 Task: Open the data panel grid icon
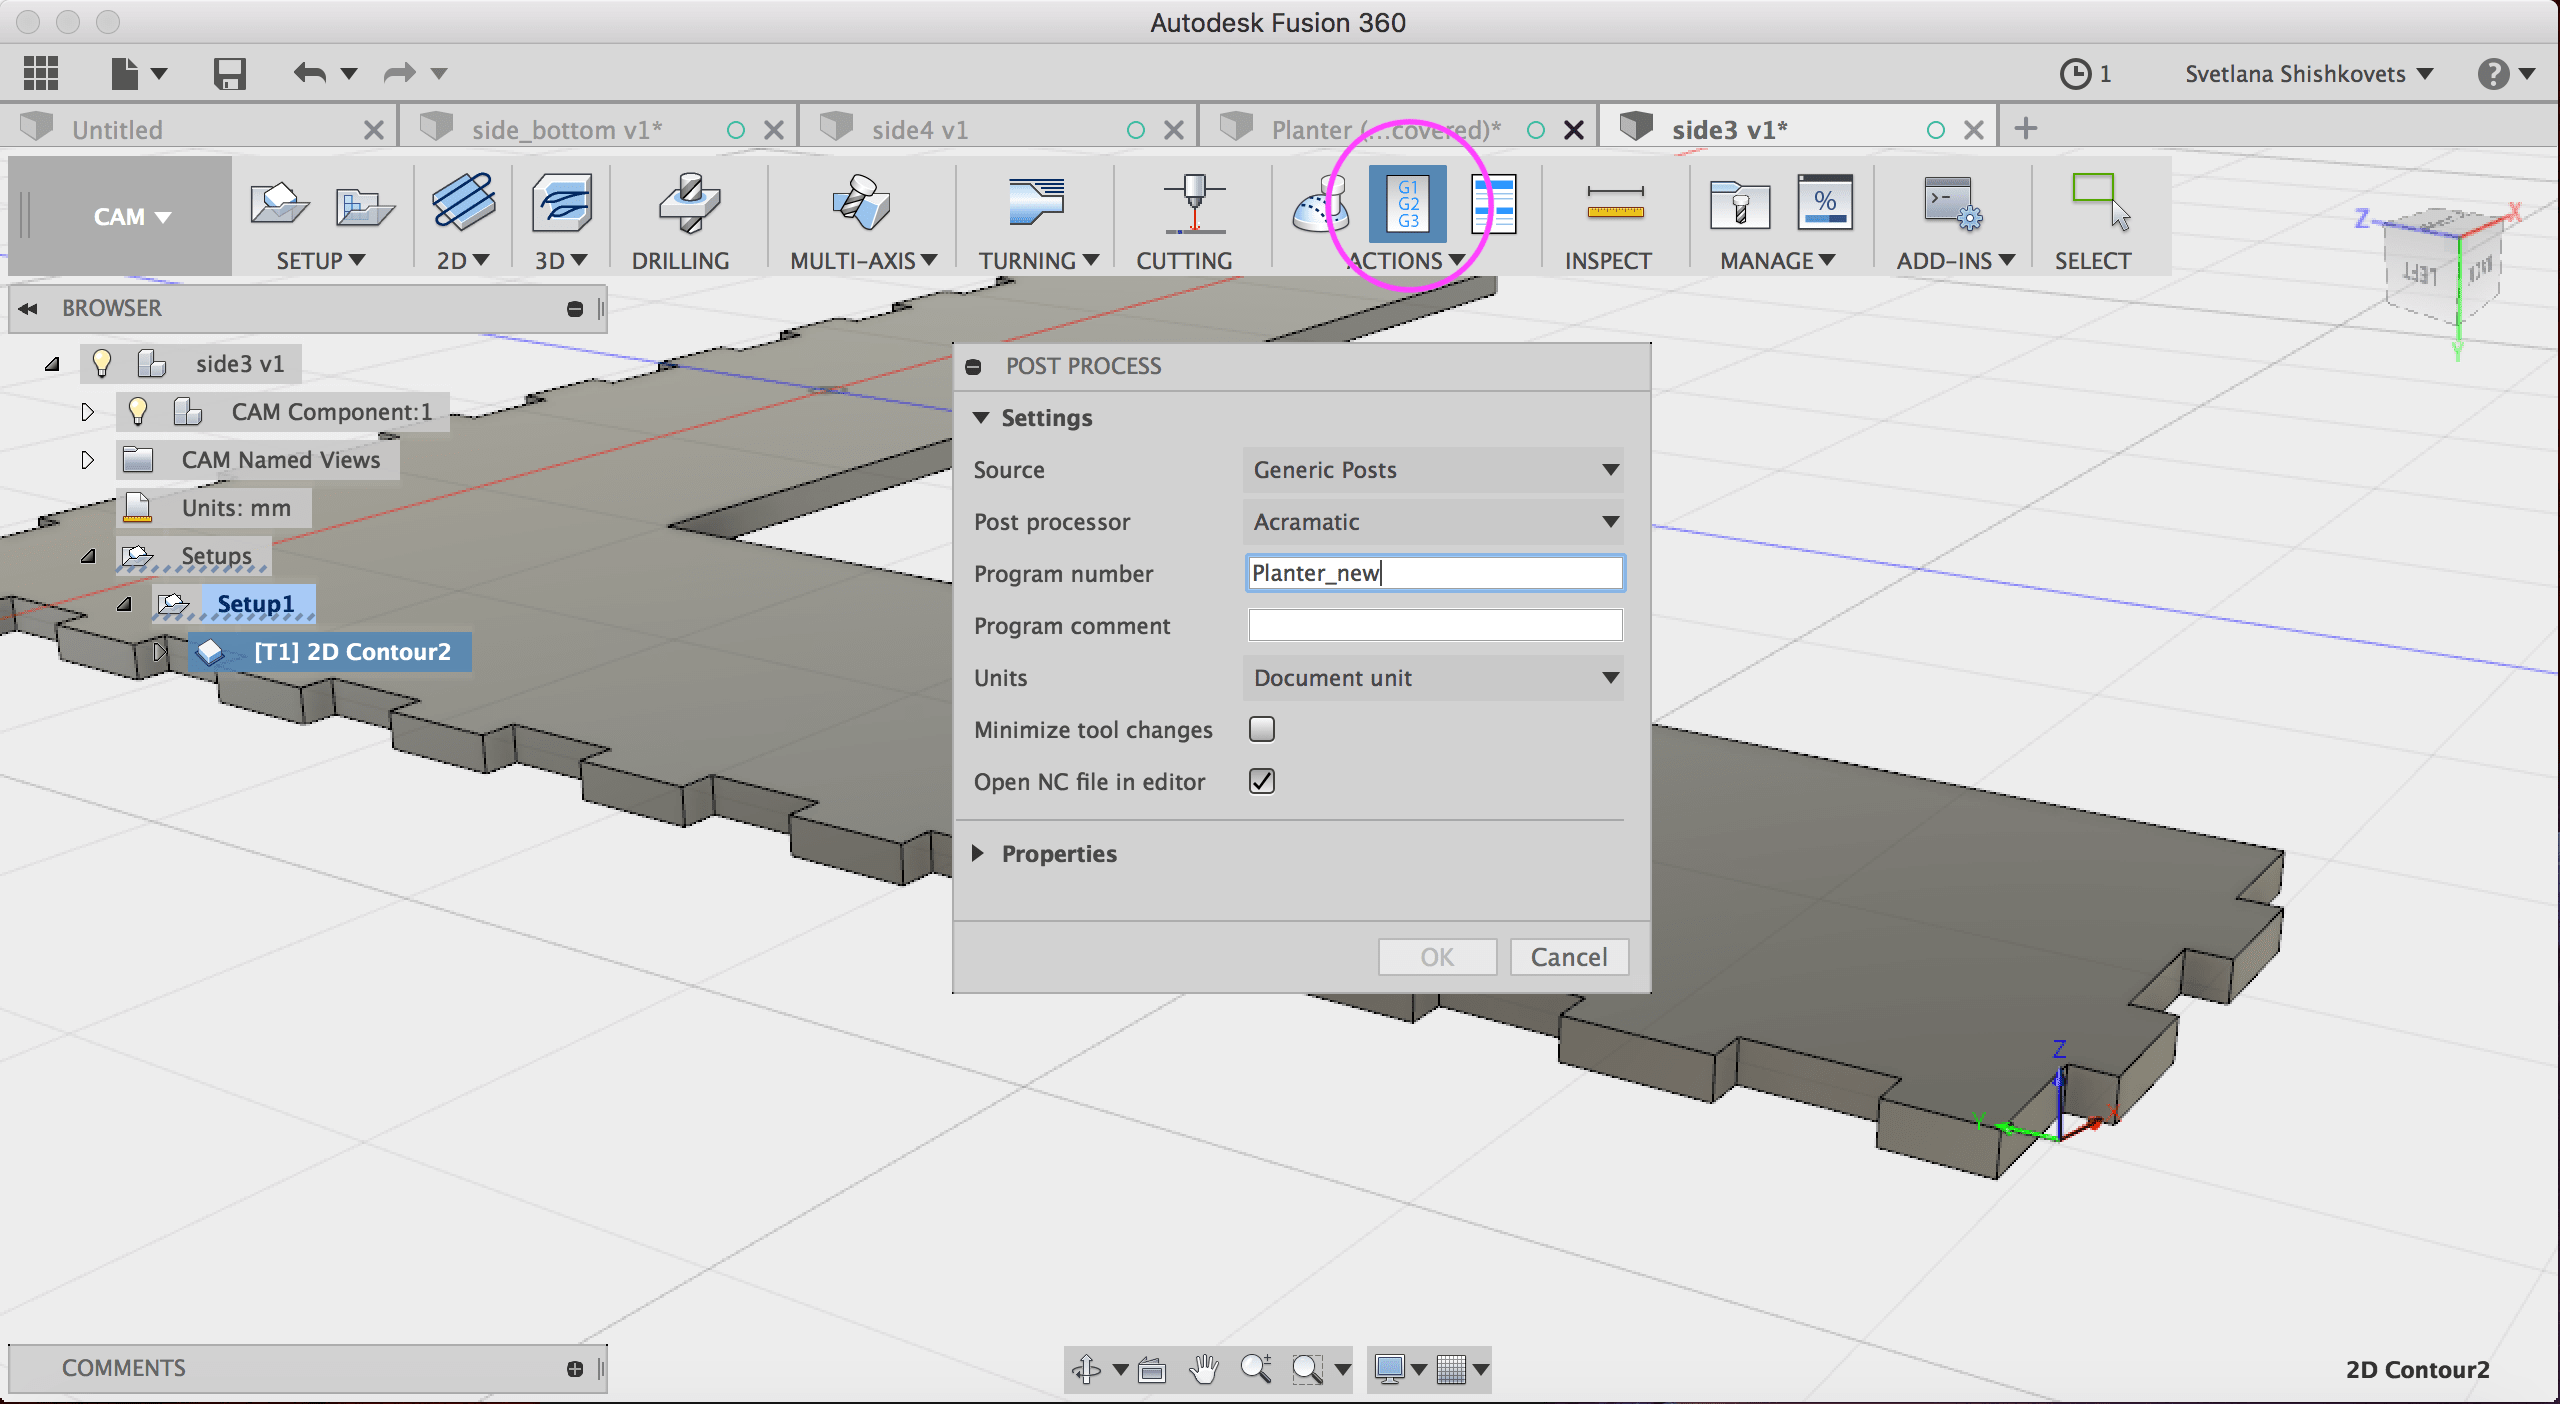tap(41, 73)
